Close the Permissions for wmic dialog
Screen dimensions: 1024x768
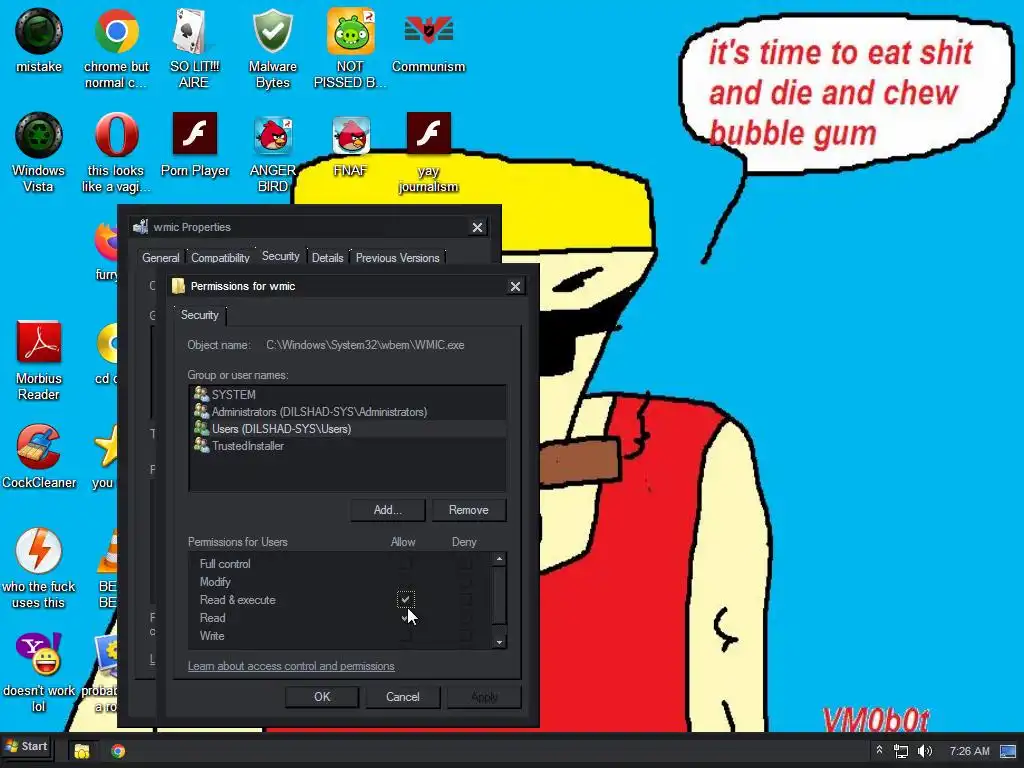click(x=515, y=286)
